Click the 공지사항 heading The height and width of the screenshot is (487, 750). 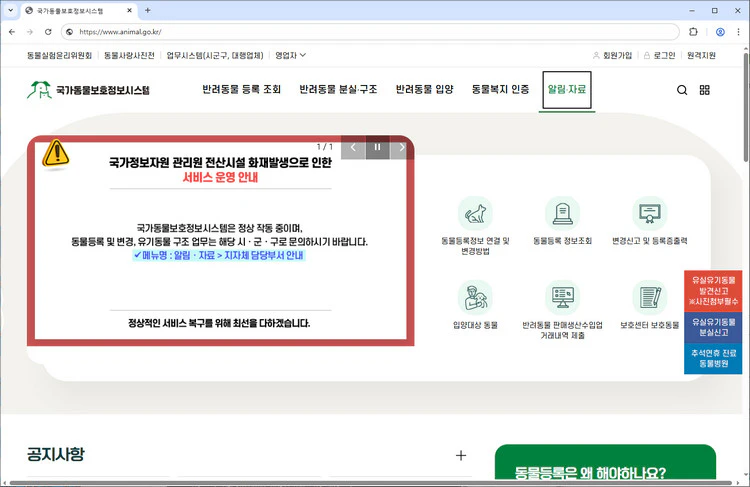tap(55, 454)
